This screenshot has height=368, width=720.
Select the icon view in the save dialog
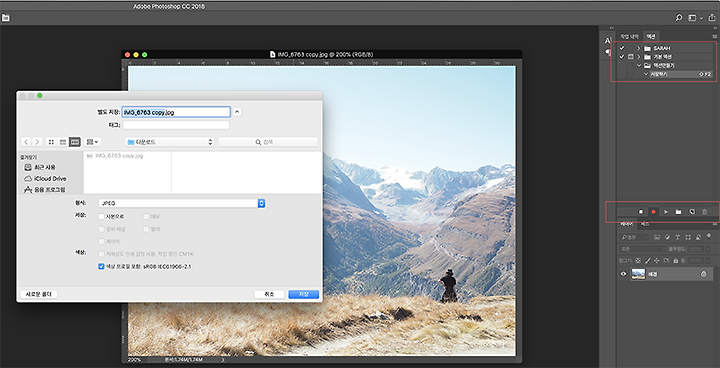click(51, 142)
